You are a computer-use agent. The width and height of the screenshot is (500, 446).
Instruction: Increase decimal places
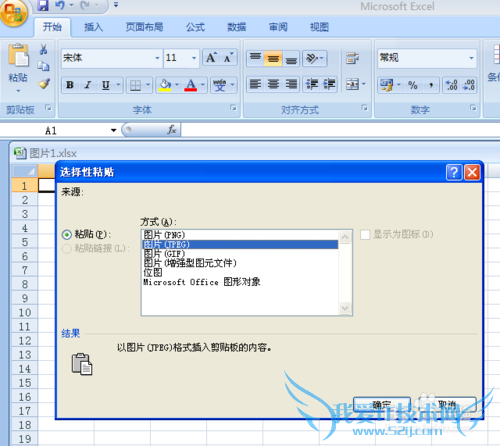pyautogui.click(x=452, y=85)
